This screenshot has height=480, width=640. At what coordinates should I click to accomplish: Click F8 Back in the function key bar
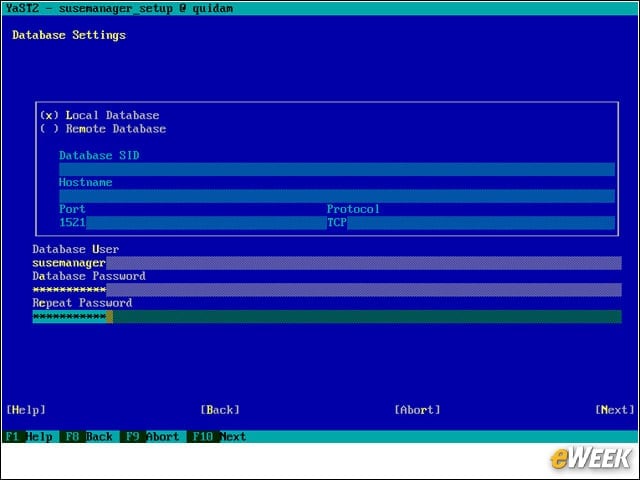click(x=88, y=437)
